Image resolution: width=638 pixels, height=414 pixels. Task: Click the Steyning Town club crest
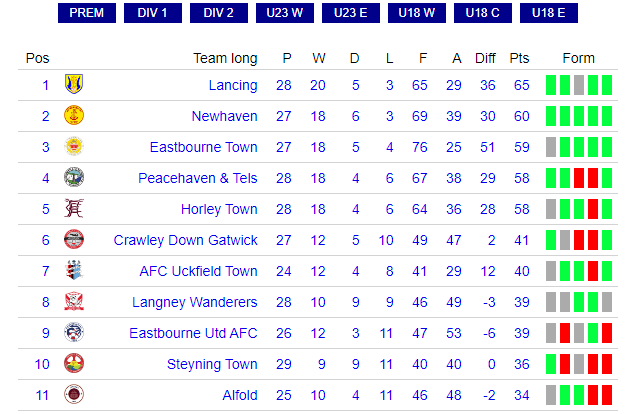[74, 363]
